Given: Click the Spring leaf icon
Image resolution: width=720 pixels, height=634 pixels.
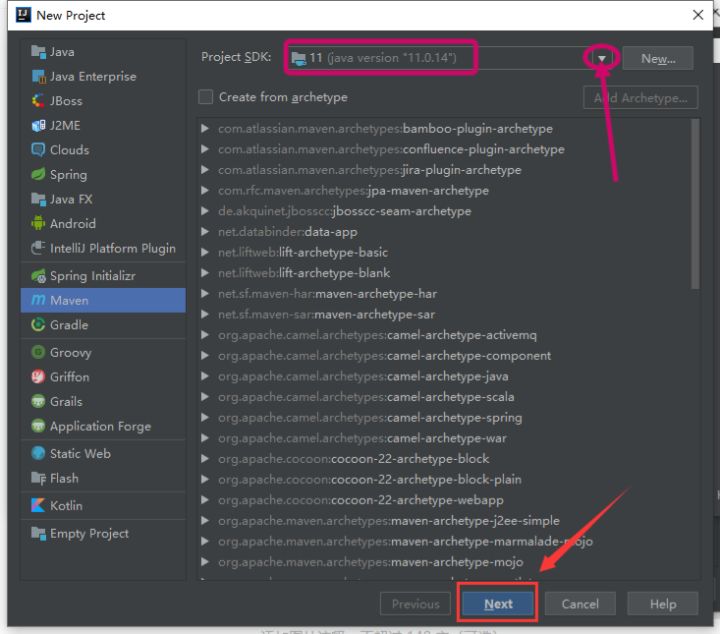Looking at the screenshot, I should click(x=38, y=174).
